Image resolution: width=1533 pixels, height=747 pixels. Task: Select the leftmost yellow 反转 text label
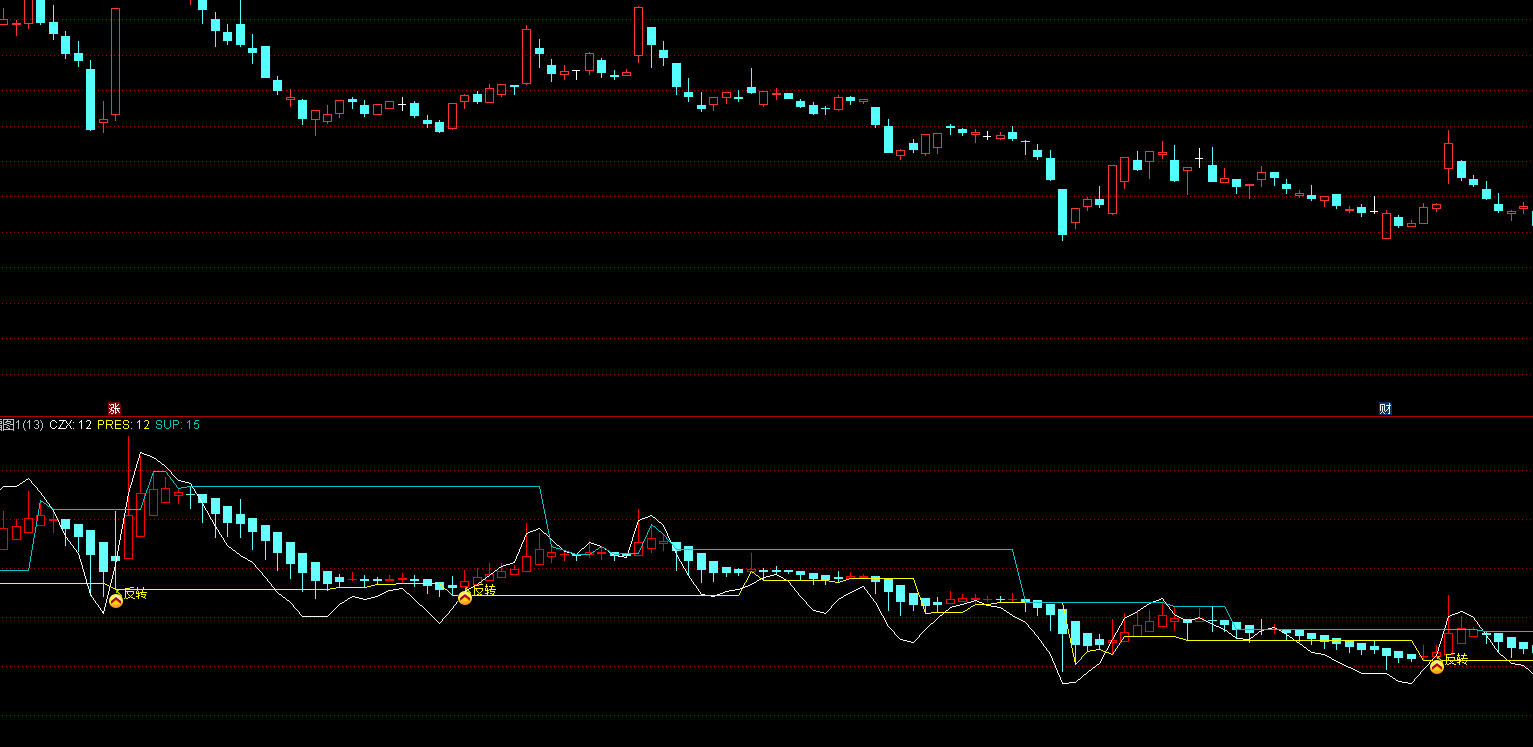coord(135,593)
